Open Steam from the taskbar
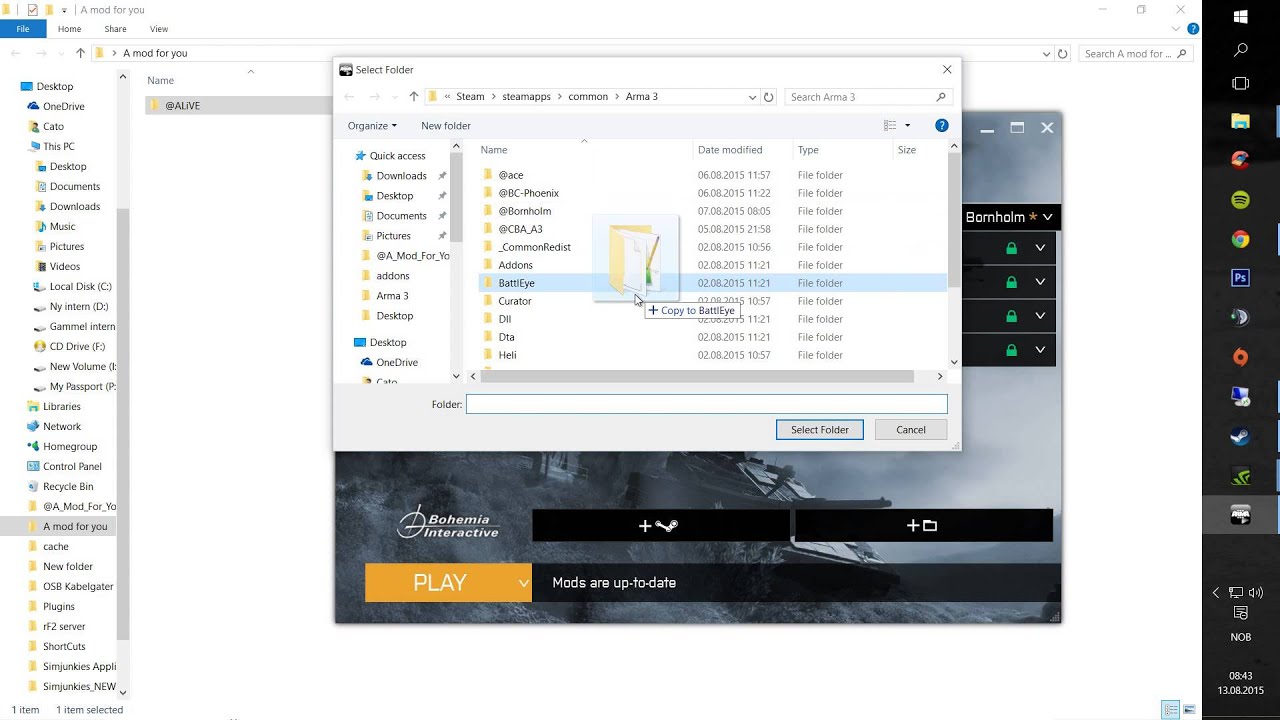The height and width of the screenshot is (720, 1280). 1240,436
